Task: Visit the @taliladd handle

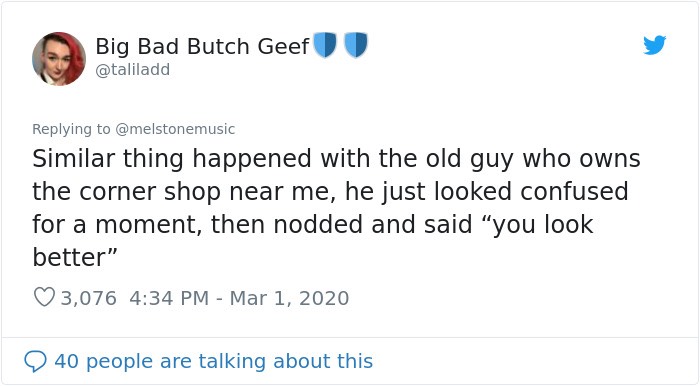Action: coord(133,70)
